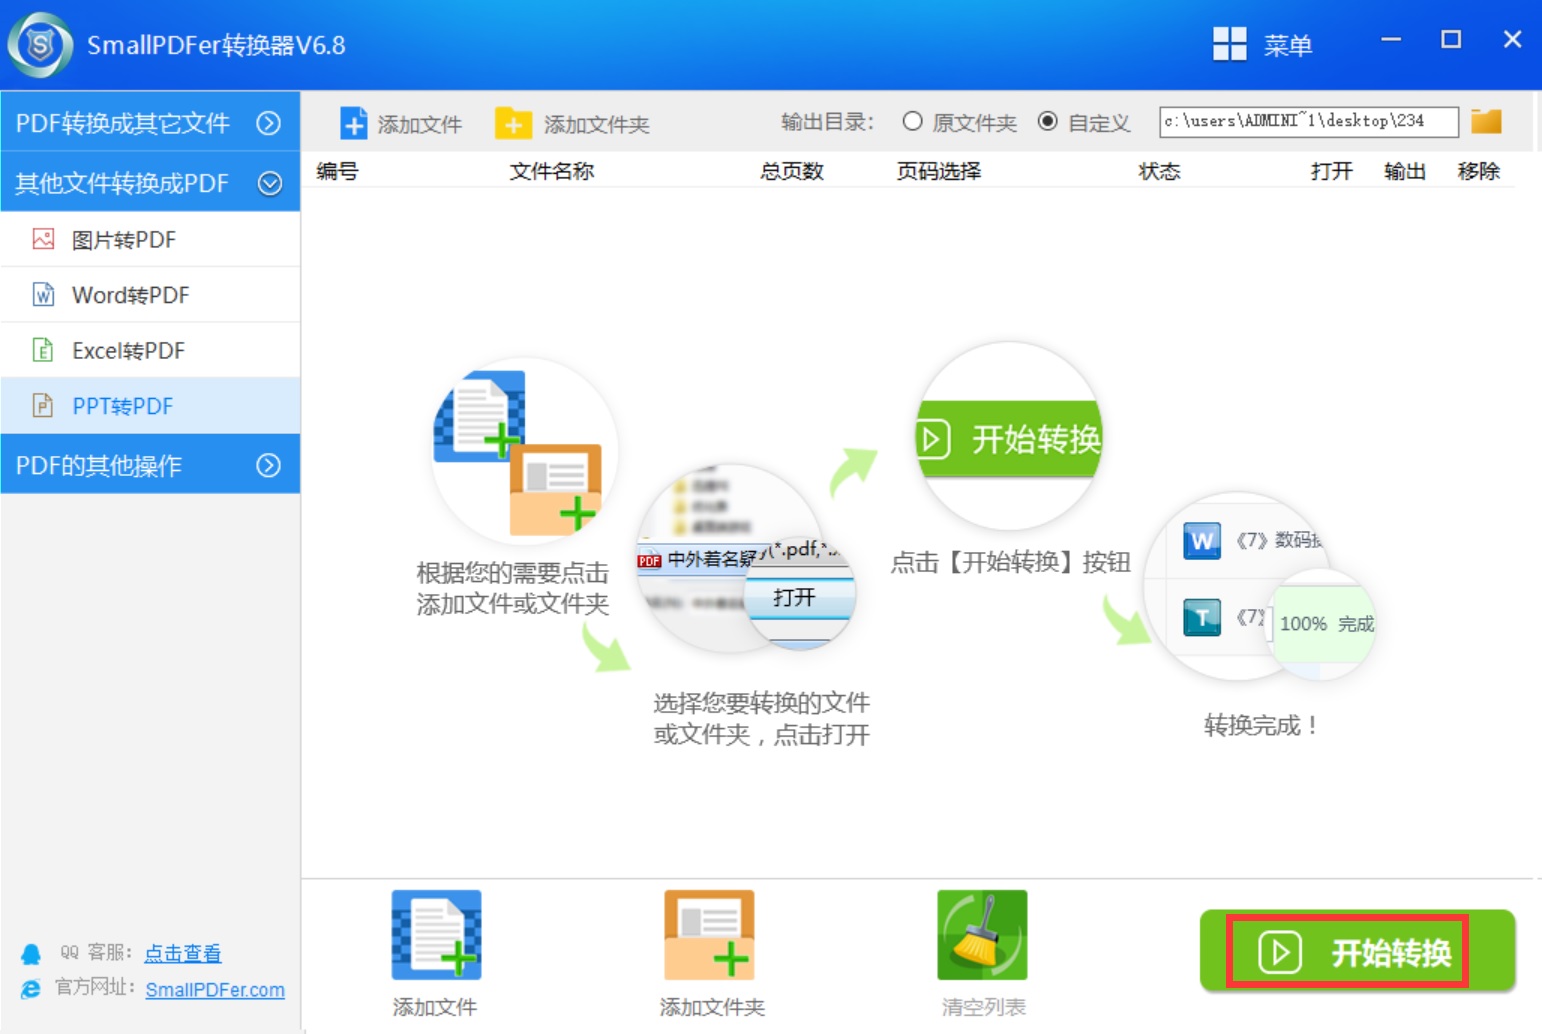Select Word转PDF in the sidebar
The image size is (1542, 1034).
[150, 294]
